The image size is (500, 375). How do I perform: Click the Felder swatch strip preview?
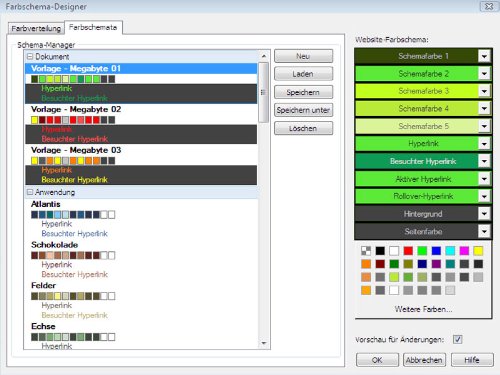[x=73, y=296]
